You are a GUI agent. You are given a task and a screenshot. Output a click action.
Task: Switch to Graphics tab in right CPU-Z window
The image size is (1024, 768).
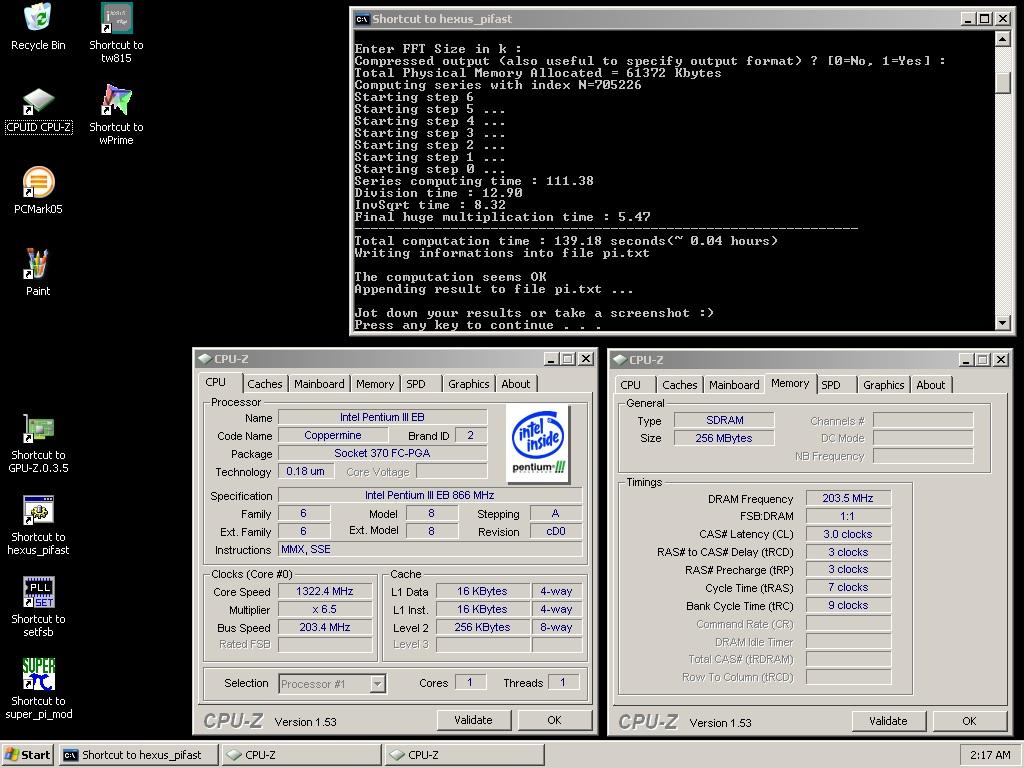884,385
